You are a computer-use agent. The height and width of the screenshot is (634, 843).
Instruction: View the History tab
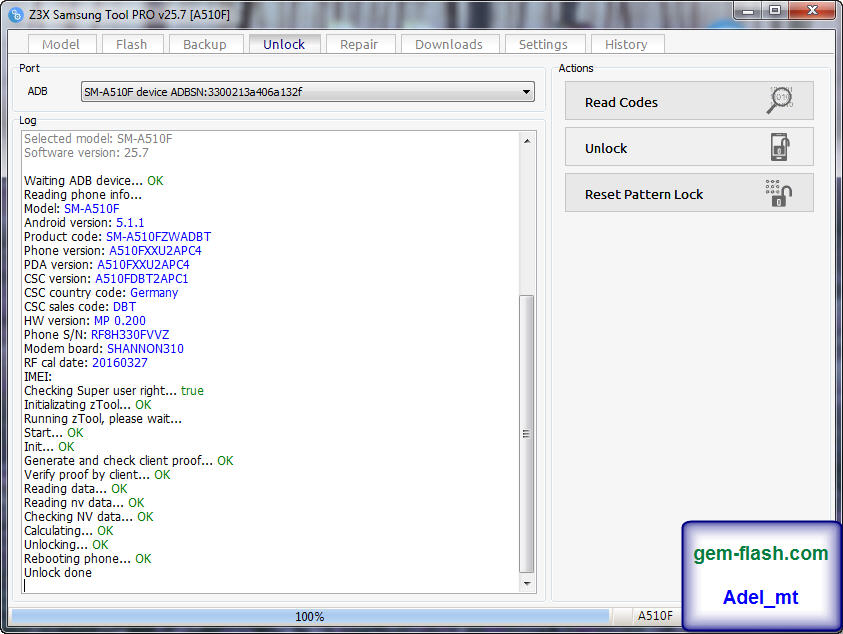click(x=626, y=44)
